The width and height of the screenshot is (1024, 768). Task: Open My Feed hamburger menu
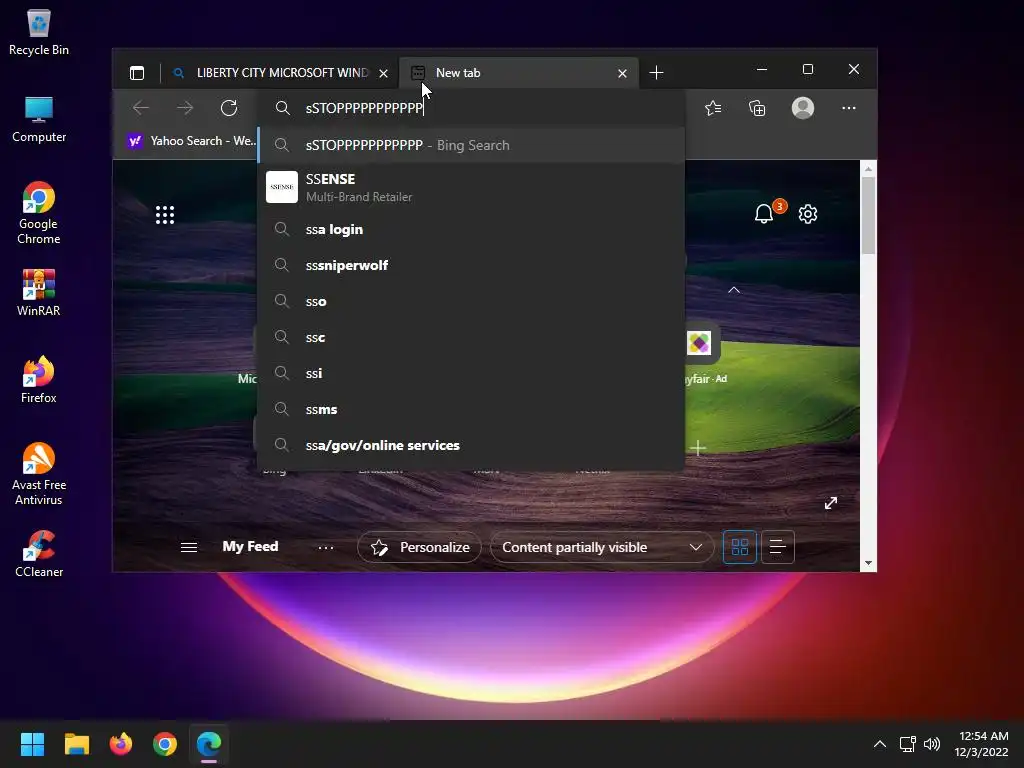189,547
